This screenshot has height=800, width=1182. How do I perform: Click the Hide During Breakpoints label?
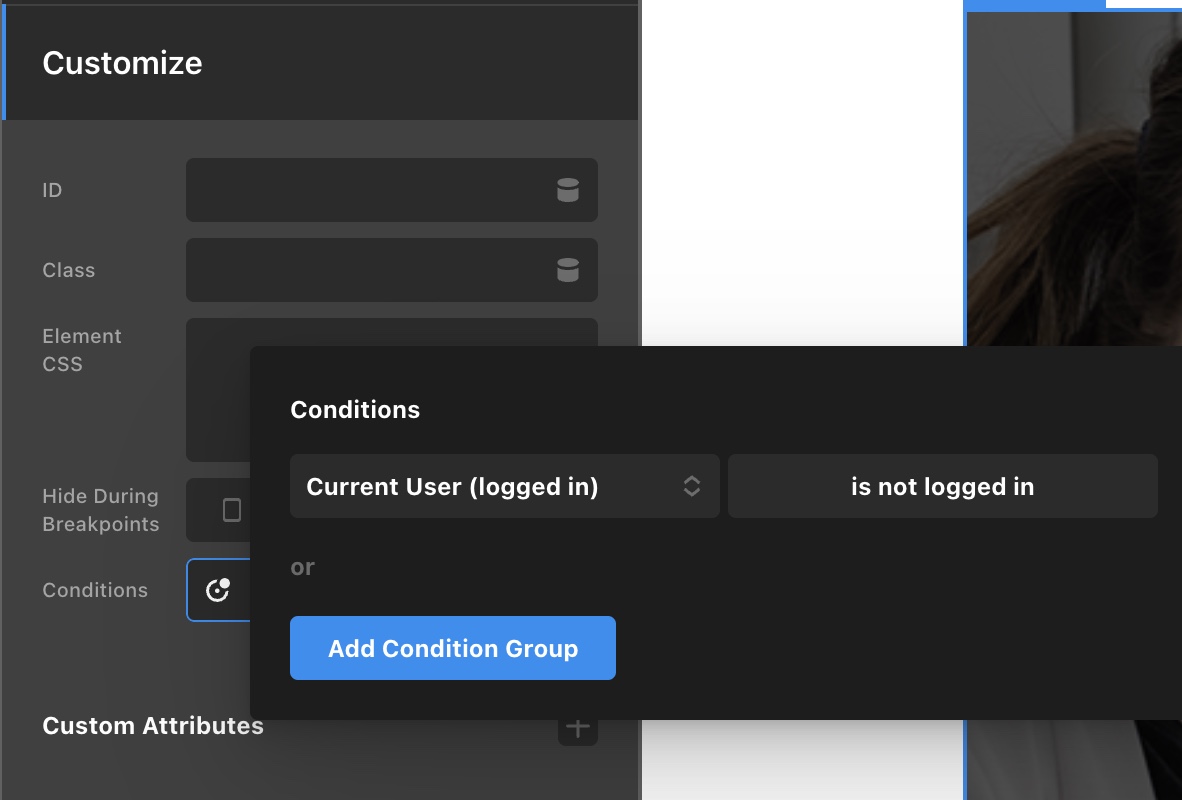pyautogui.click(x=100, y=510)
